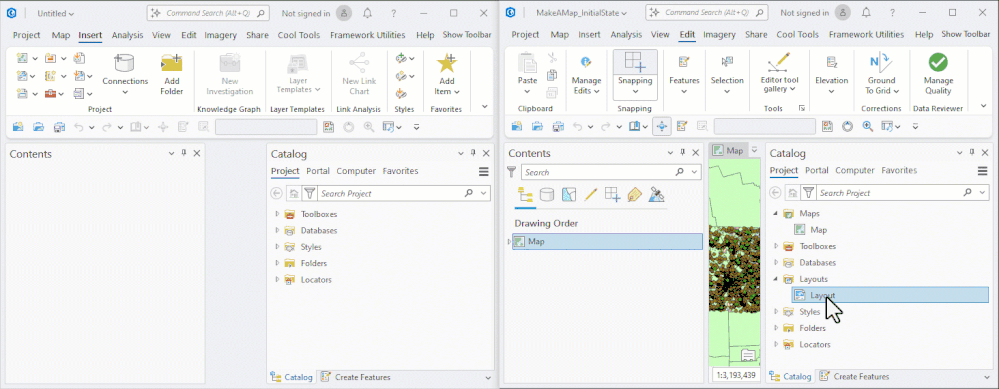Click the Project tab in the Untitled window
The height and width of the screenshot is (389, 999).
tap(26, 36)
